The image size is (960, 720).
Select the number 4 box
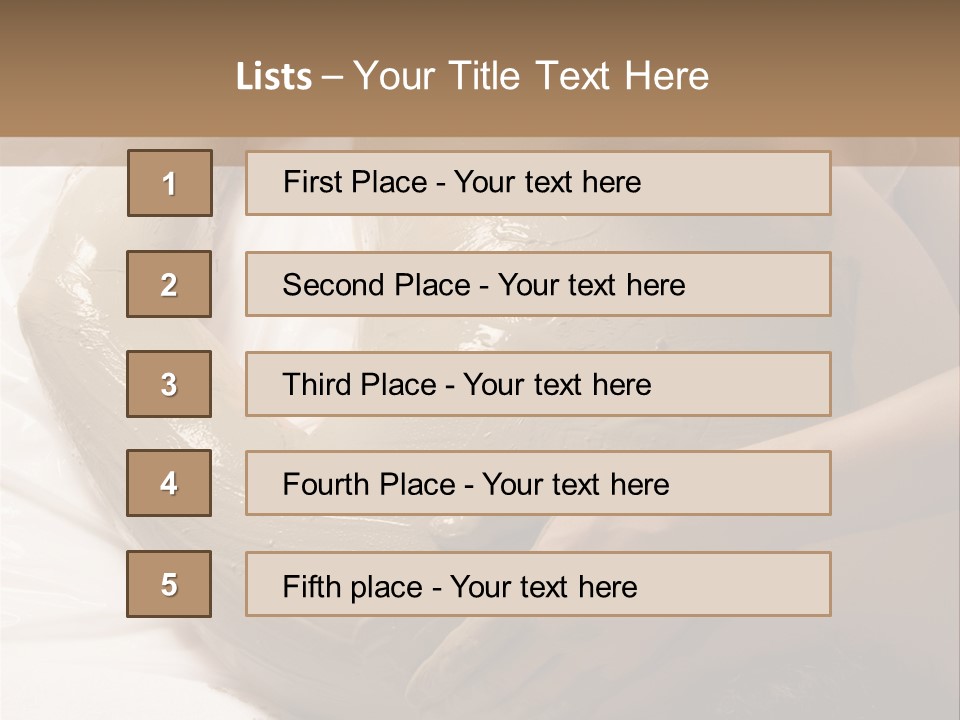tap(169, 483)
